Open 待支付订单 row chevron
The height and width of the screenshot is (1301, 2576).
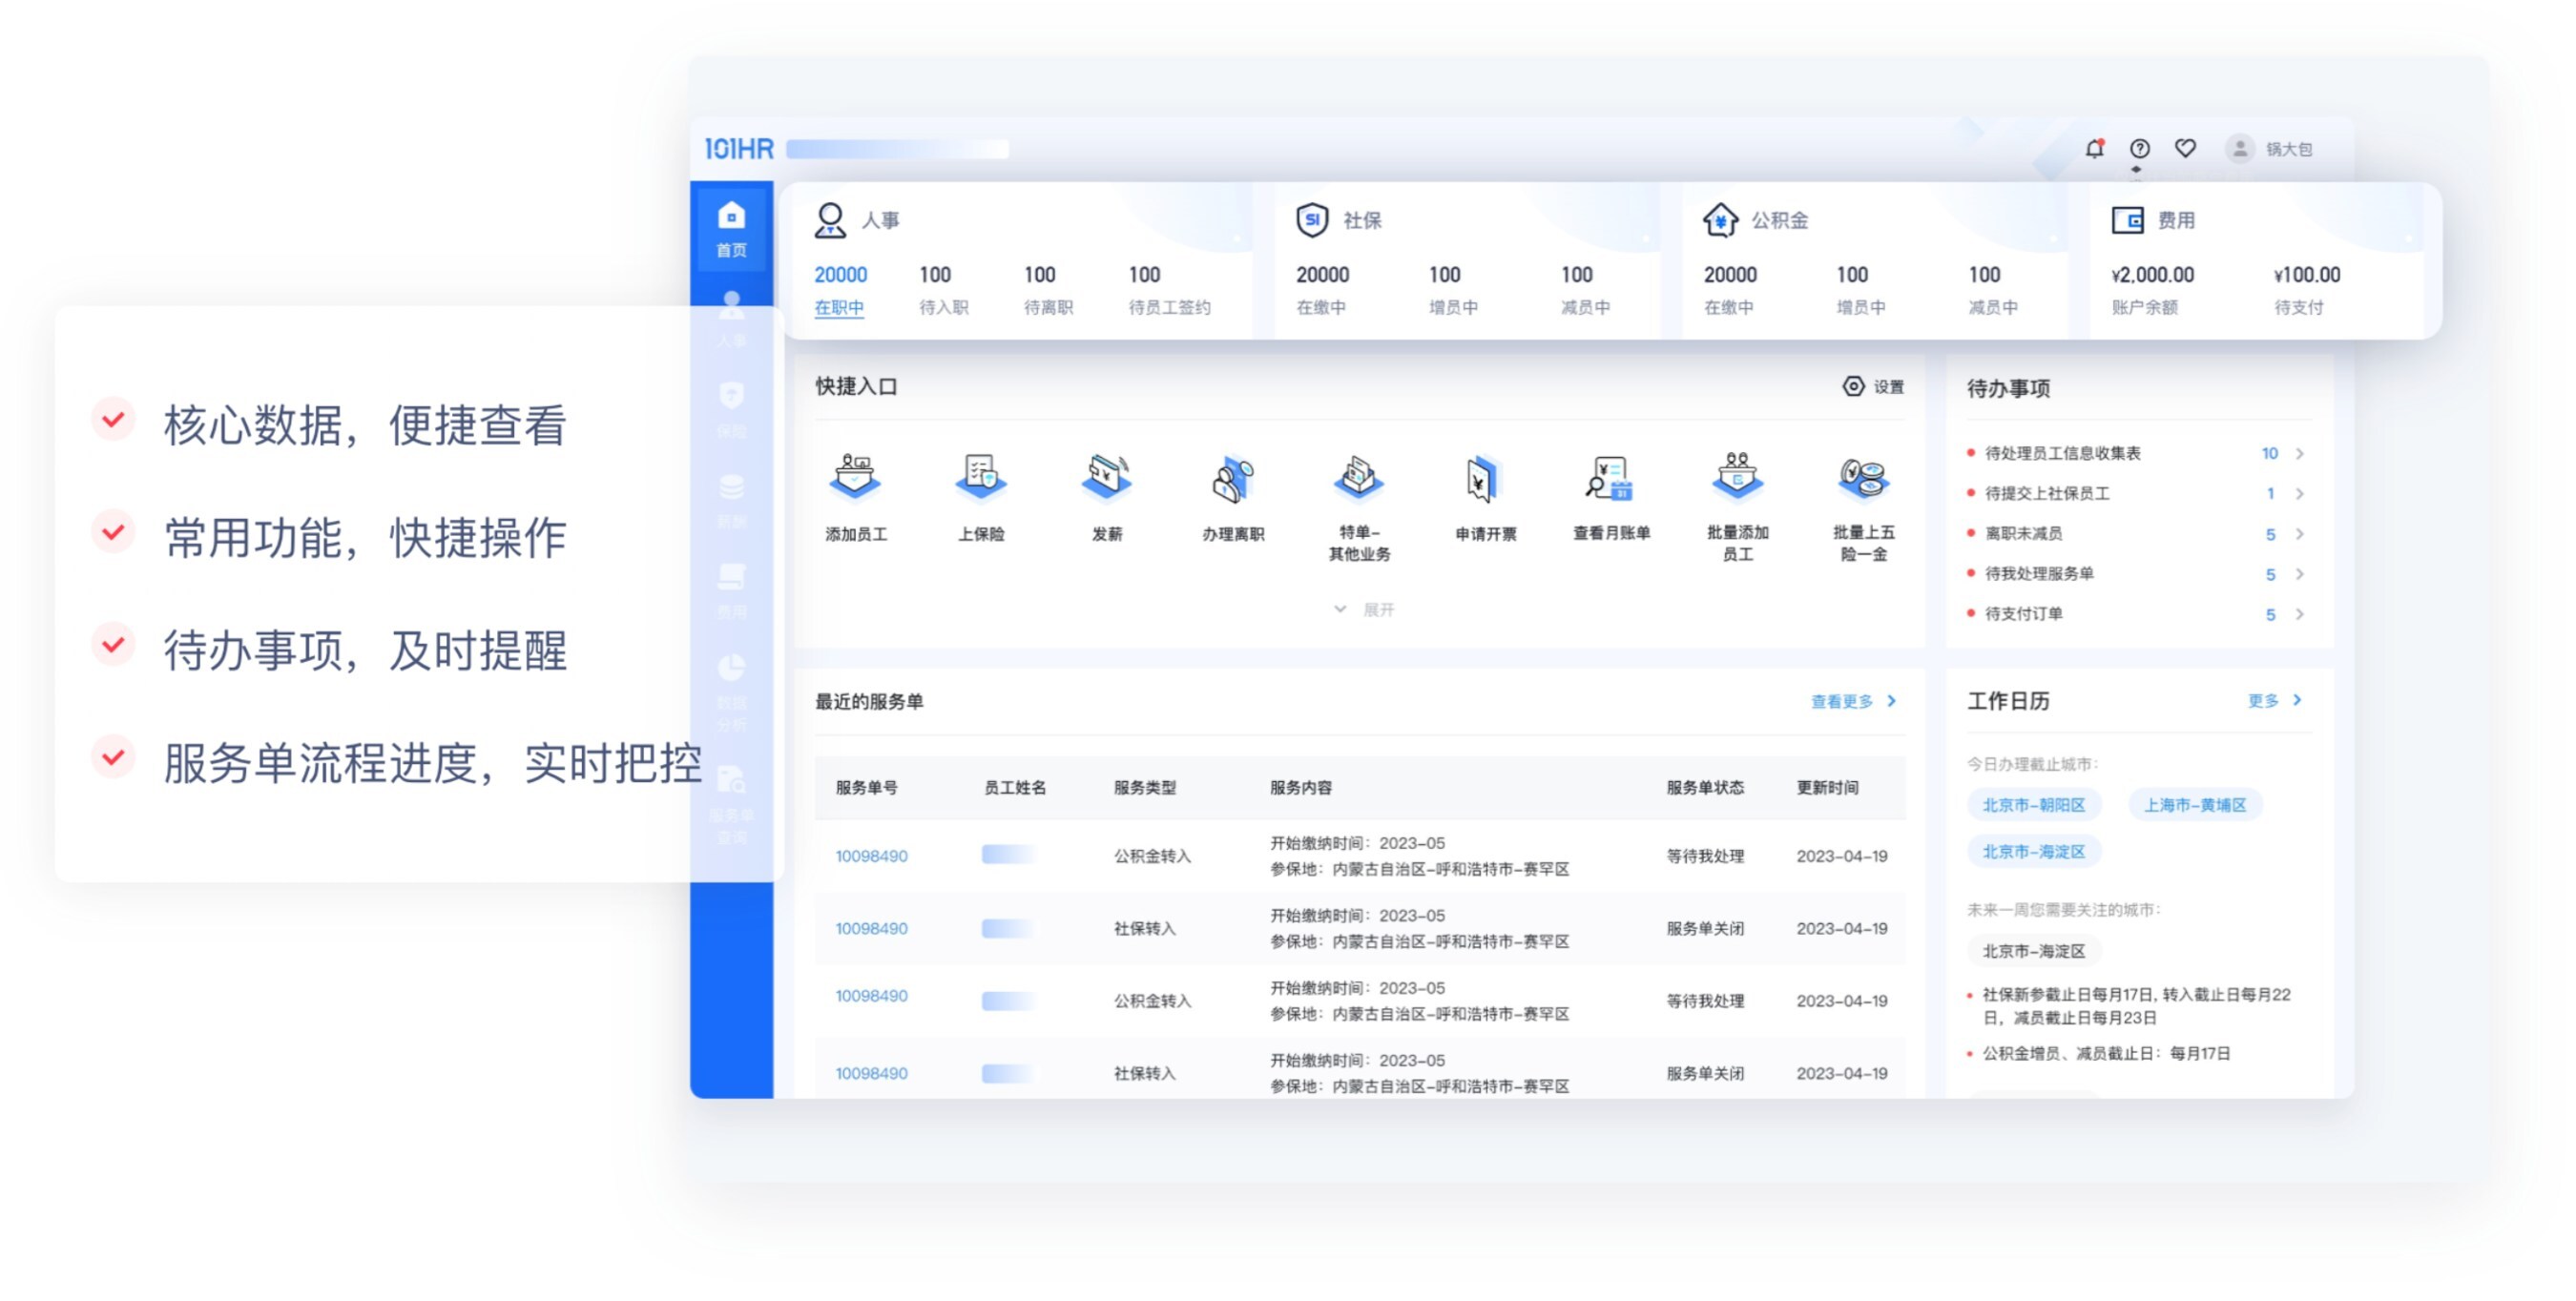[2299, 615]
